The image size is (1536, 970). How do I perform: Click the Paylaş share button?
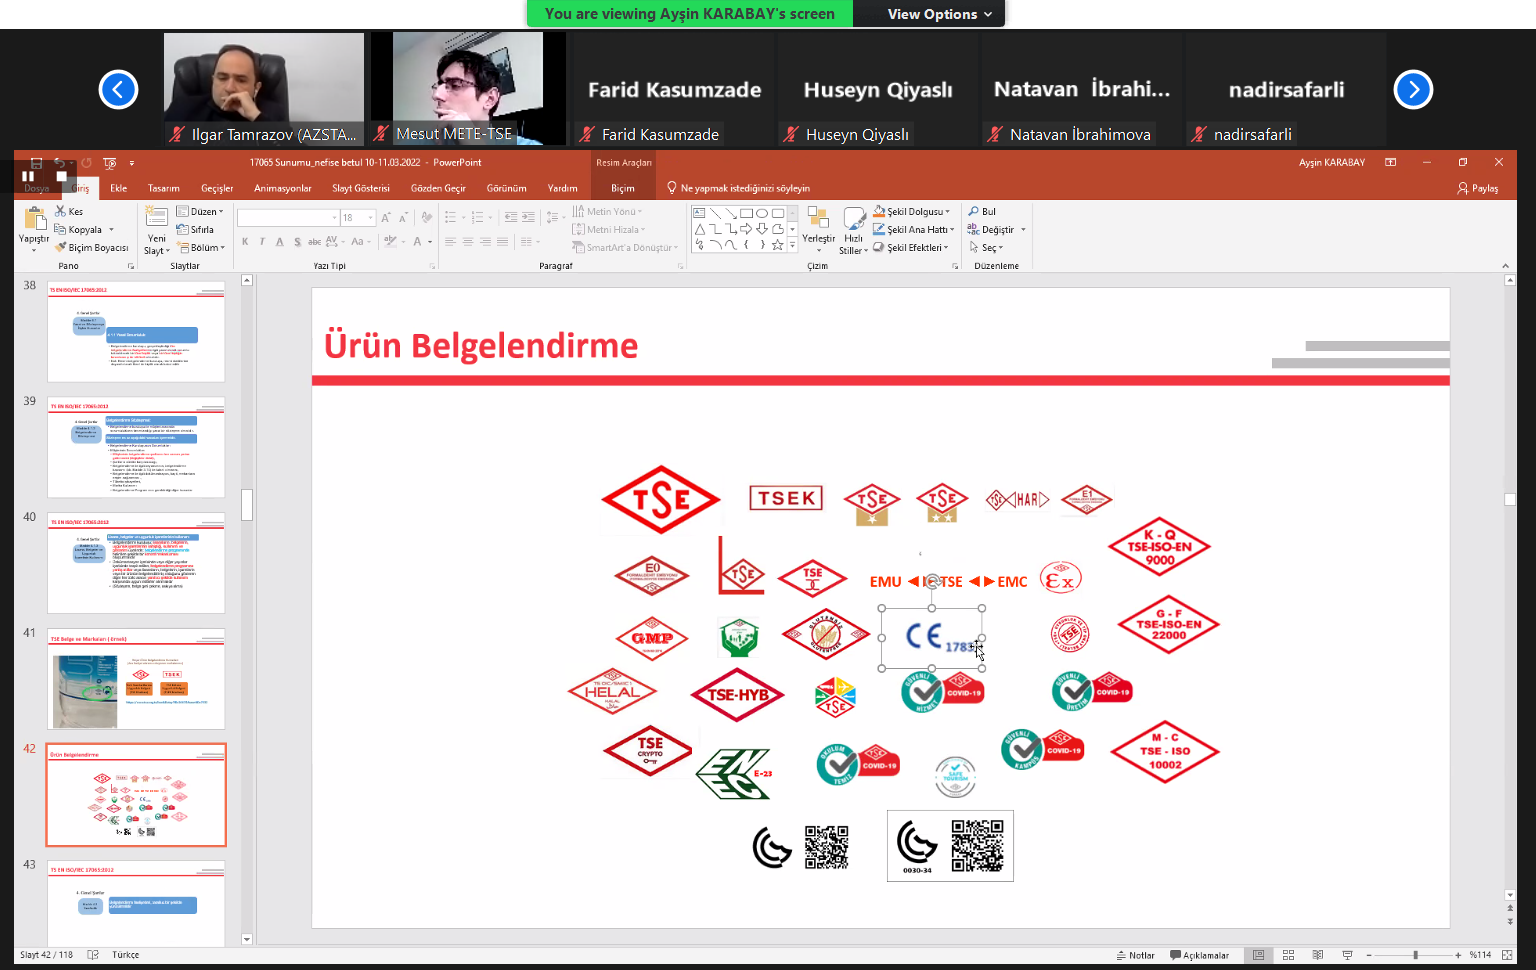(1478, 188)
